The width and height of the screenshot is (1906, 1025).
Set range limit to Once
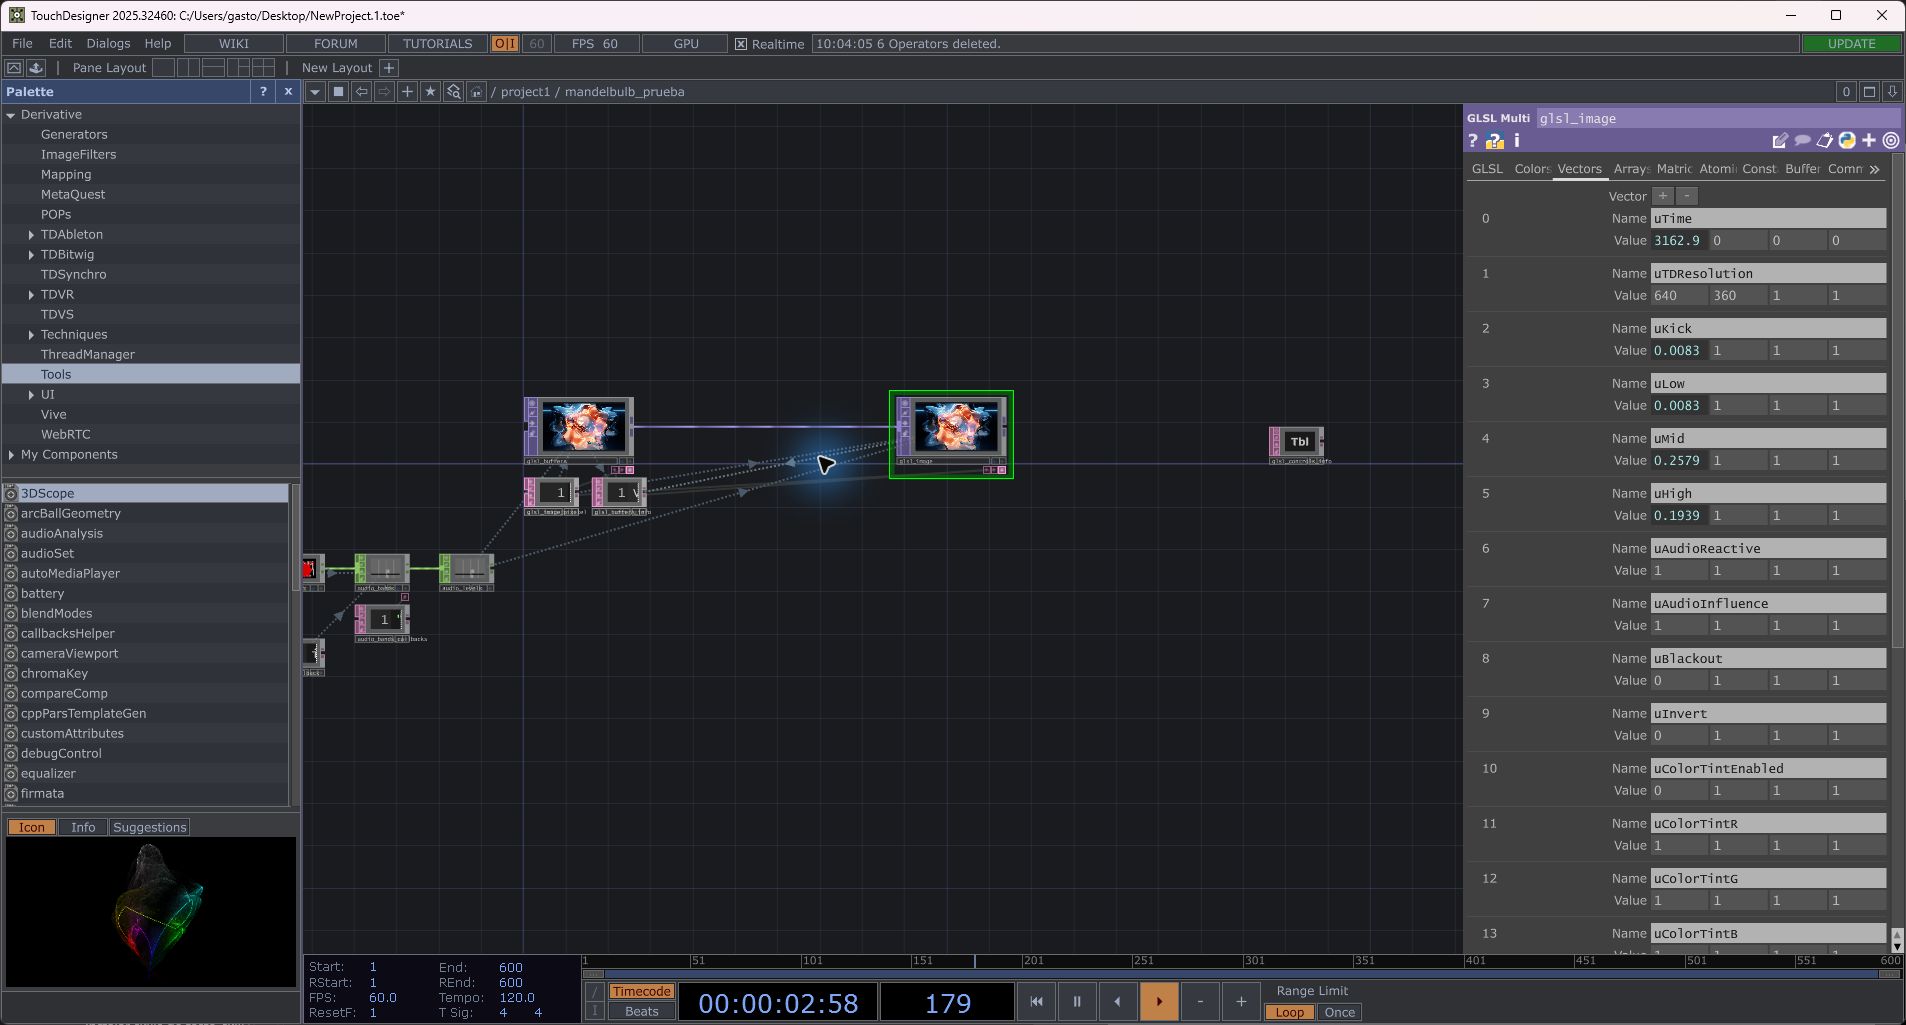(x=1339, y=1012)
